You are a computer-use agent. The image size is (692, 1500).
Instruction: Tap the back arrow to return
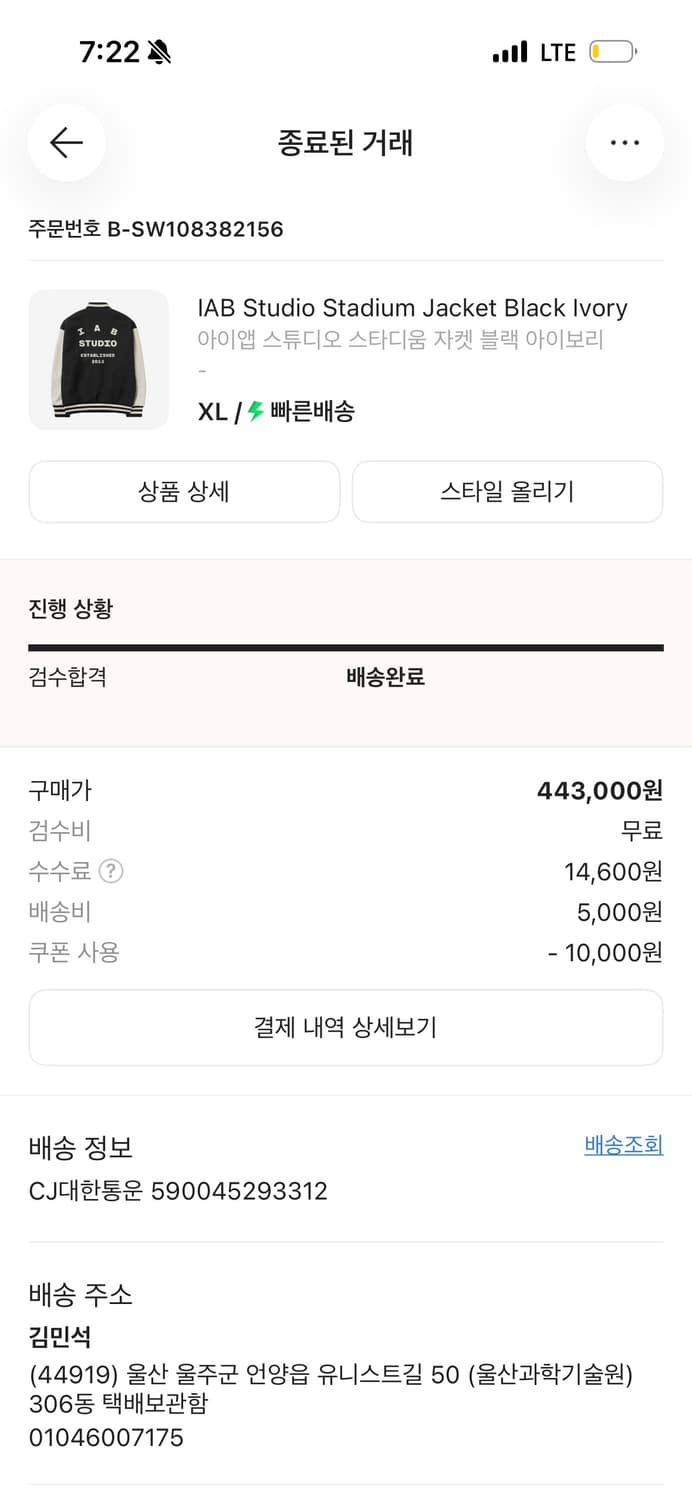[x=67, y=143]
